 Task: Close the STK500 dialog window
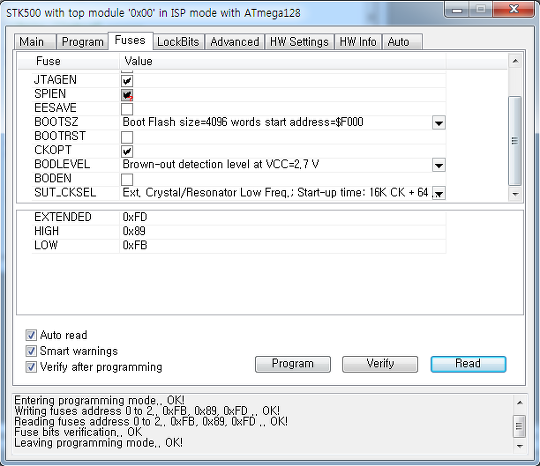513,9
